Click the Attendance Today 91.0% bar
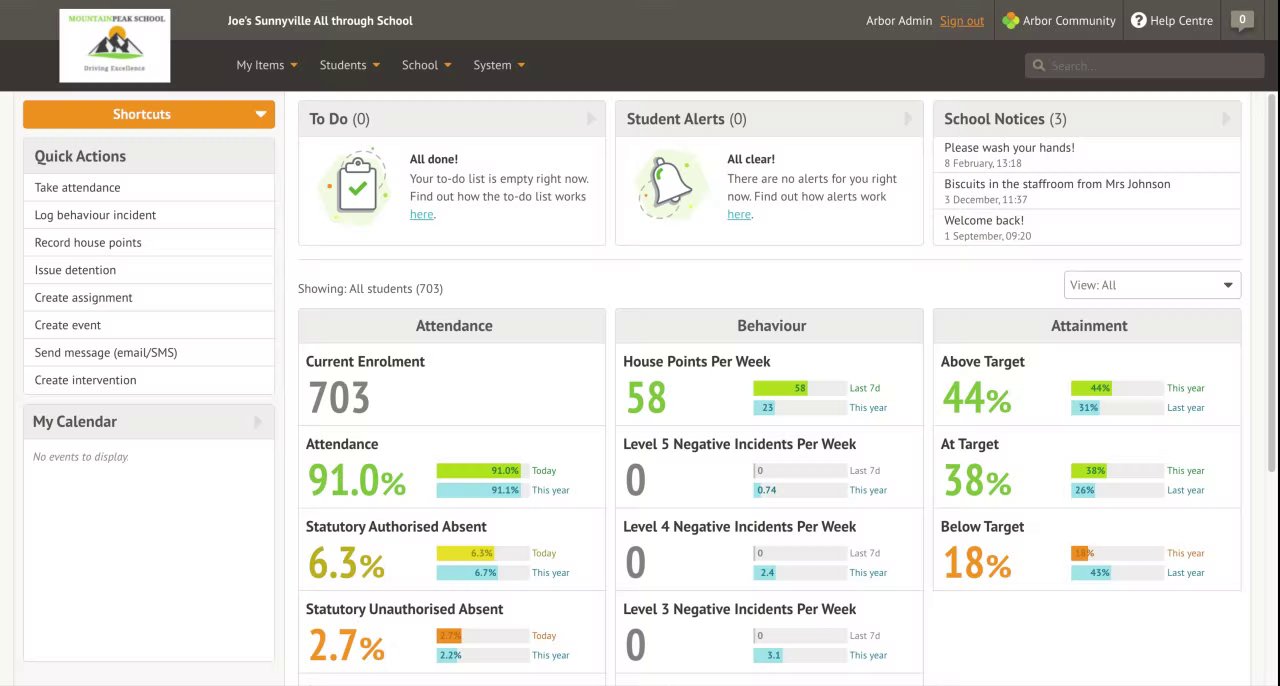1280x686 pixels. pos(482,471)
